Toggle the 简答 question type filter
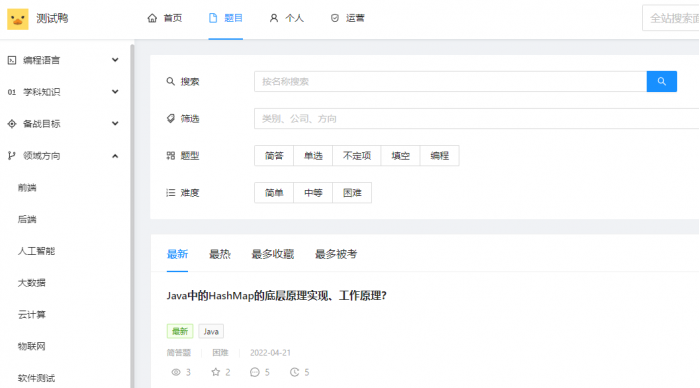 tap(274, 155)
